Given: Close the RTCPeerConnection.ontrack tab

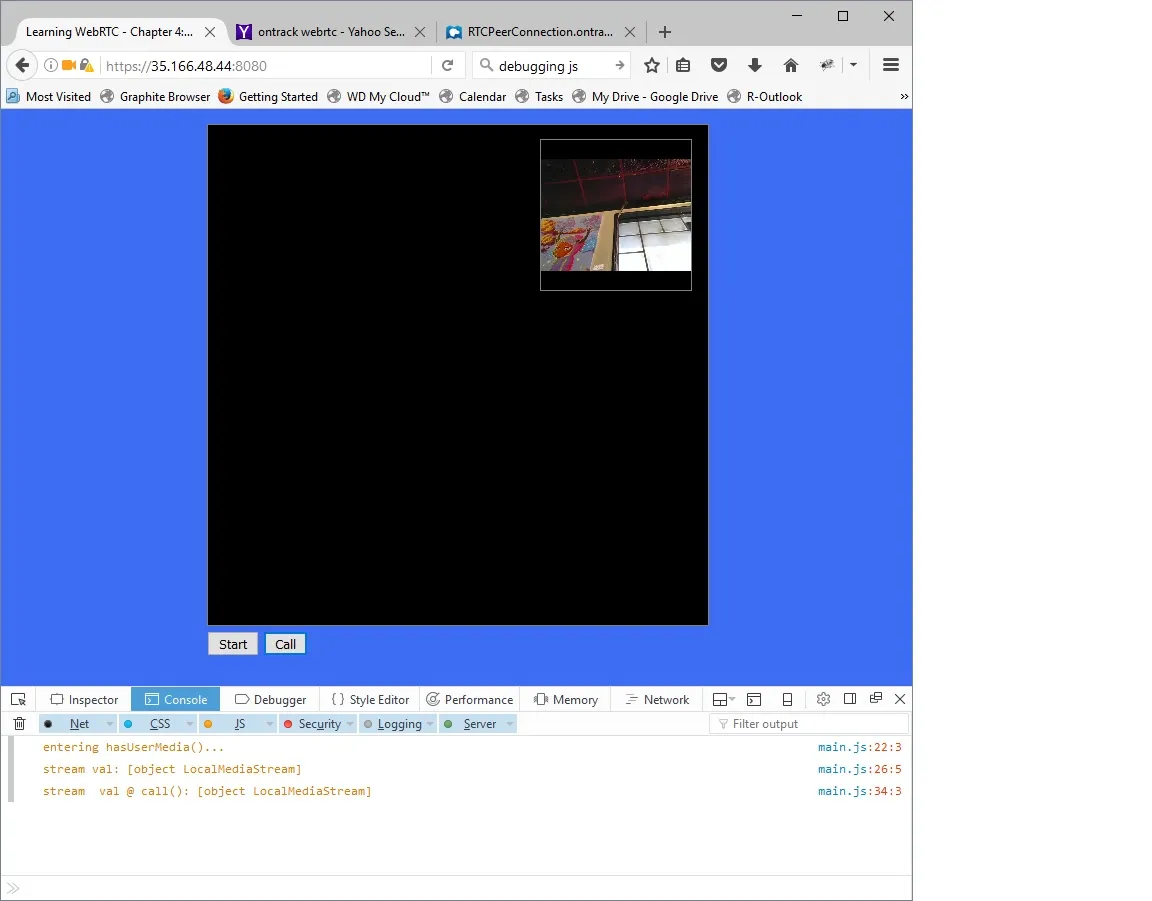Looking at the screenshot, I should tap(630, 32).
